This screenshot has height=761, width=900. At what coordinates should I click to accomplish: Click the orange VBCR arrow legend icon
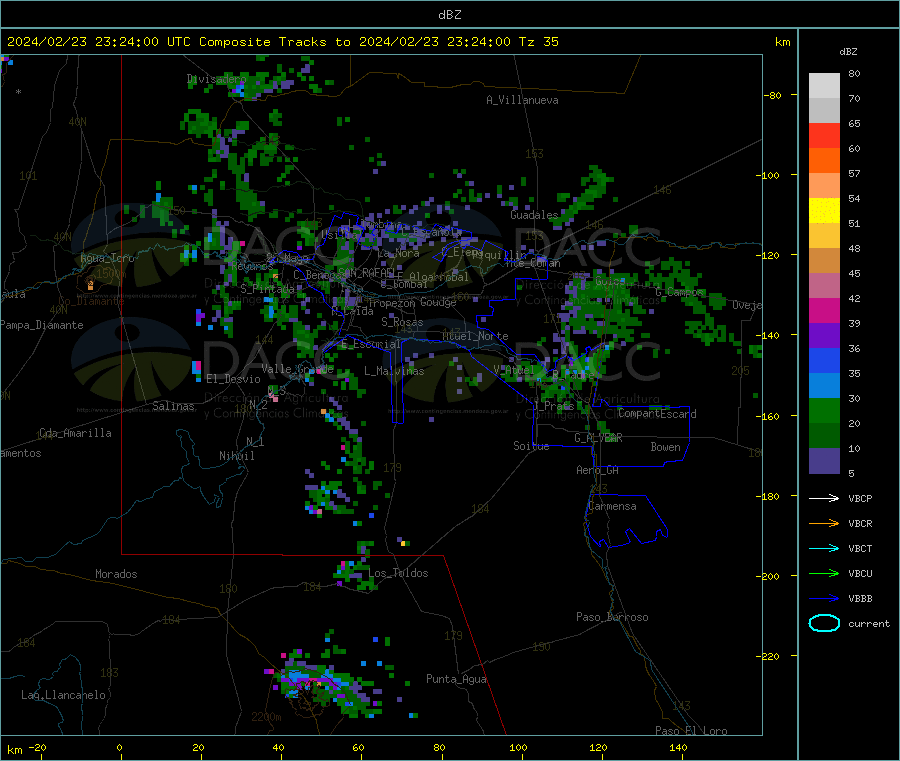(x=824, y=523)
